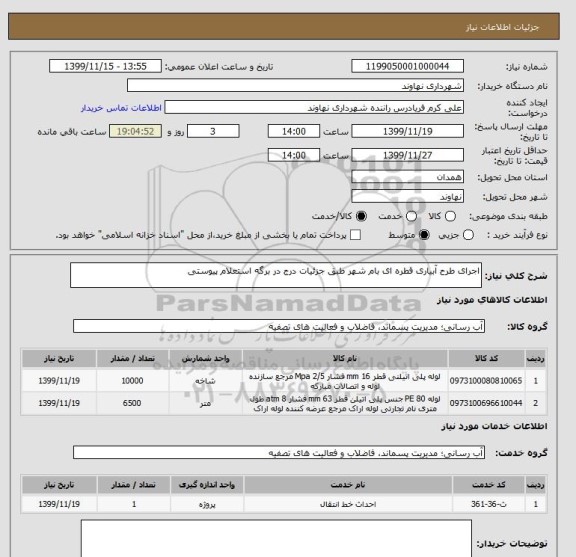Click goods table header کد کالا
The width and height of the screenshot is (576, 557).
click(x=486, y=358)
